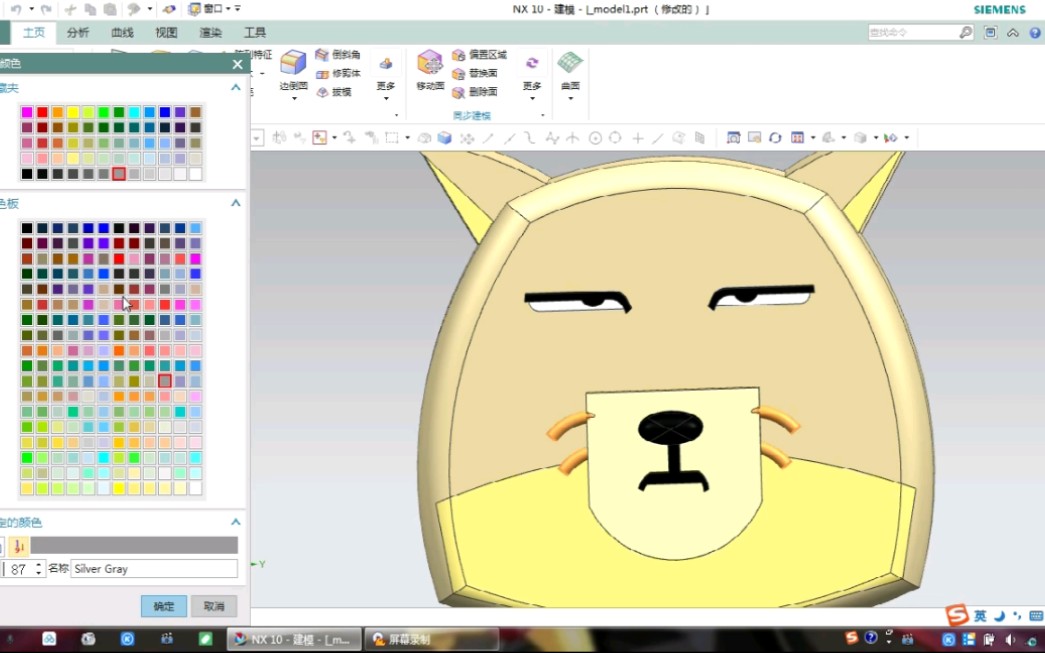Select the 偏置区域 offset region tool
Viewport: 1045px width, 653px height.
click(x=480, y=55)
